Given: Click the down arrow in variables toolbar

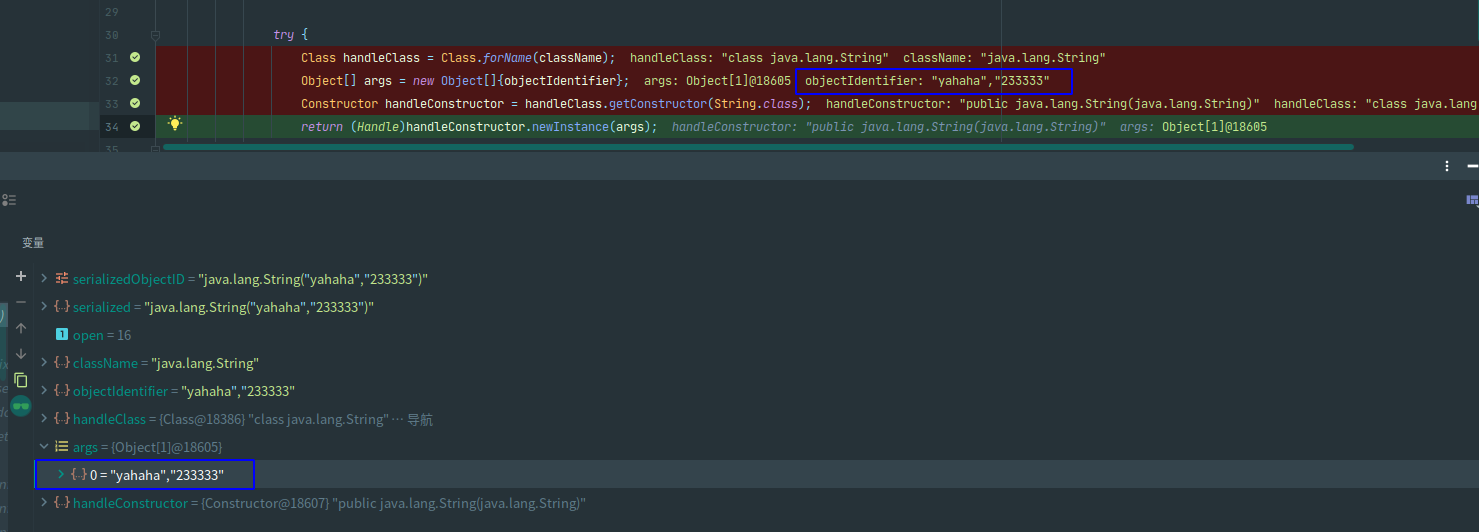Looking at the screenshot, I should 21,354.
